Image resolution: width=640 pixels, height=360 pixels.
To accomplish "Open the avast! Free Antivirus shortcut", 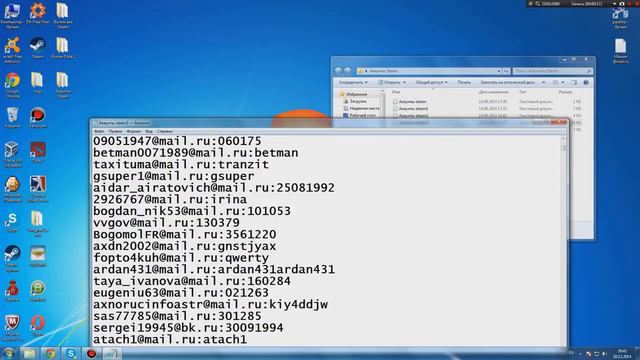I will [x=12, y=49].
